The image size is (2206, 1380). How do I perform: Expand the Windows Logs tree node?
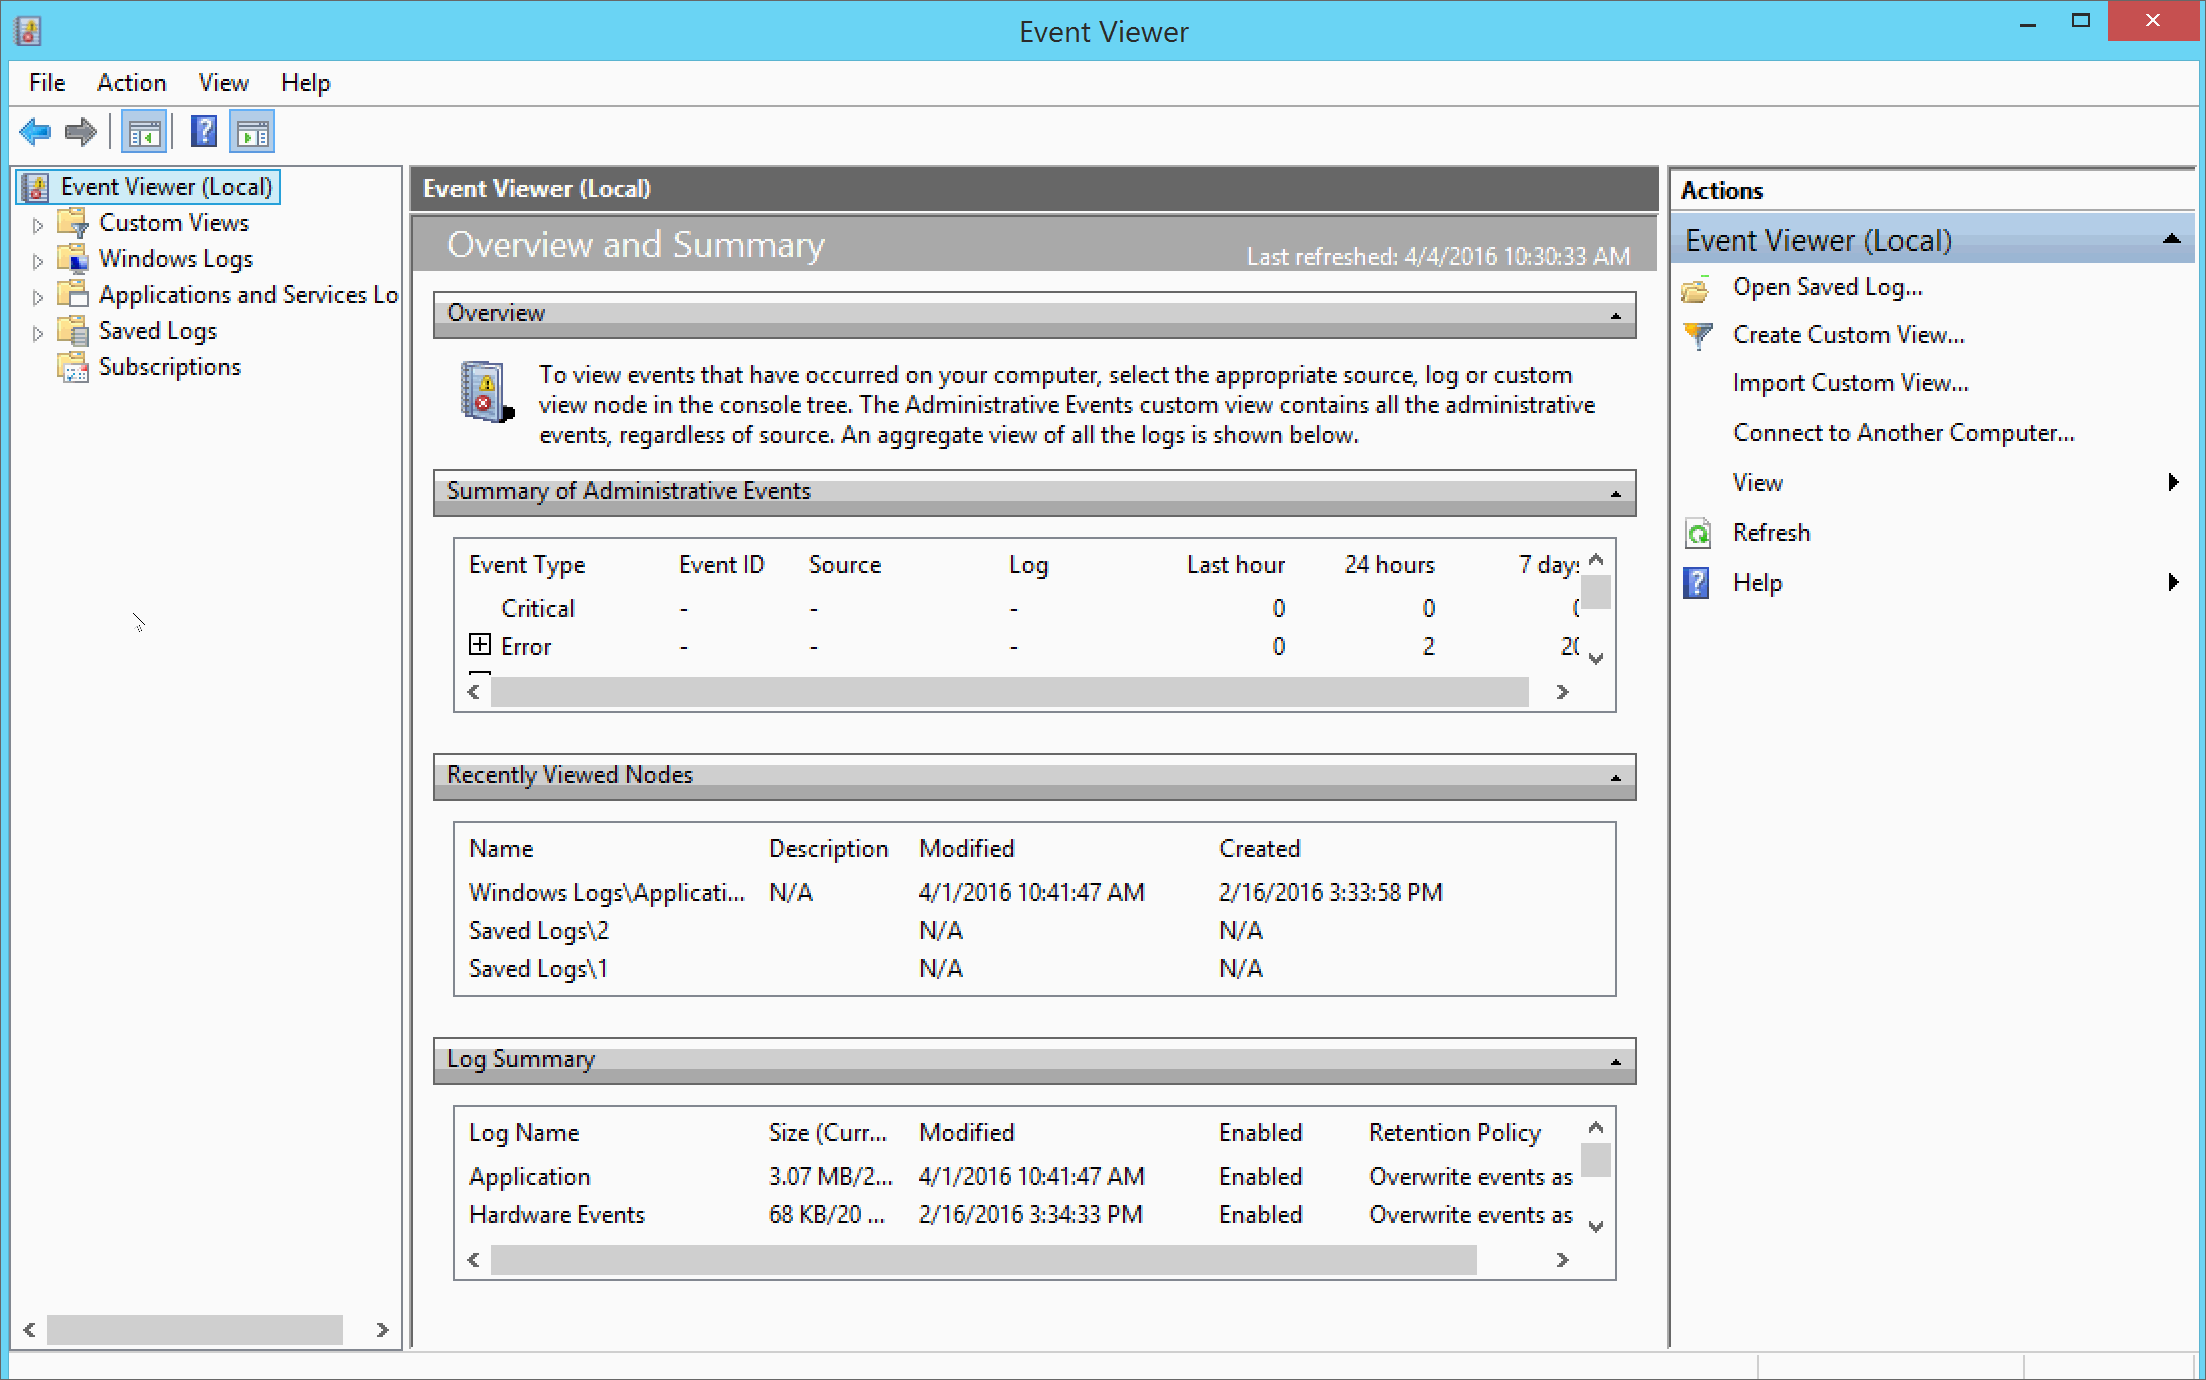tap(38, 261)
